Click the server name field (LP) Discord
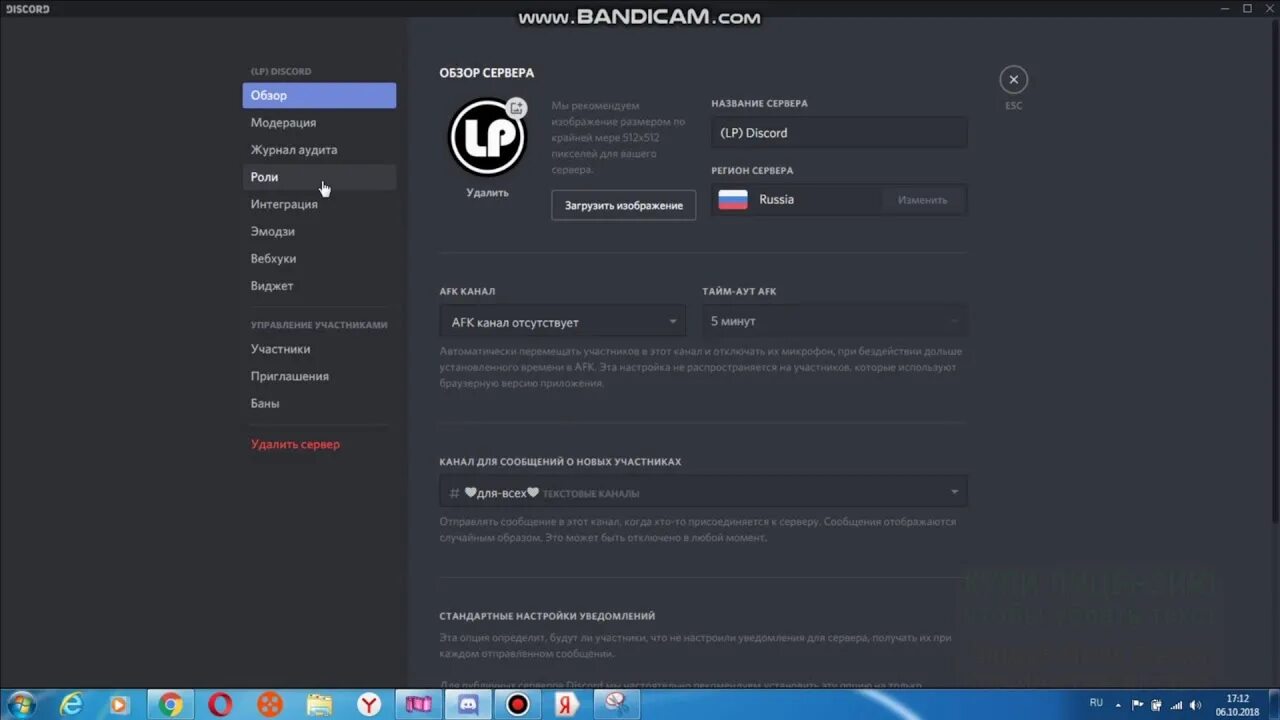Image resolution: width=1280 pixels, height=720 pixels. point(839,132)
